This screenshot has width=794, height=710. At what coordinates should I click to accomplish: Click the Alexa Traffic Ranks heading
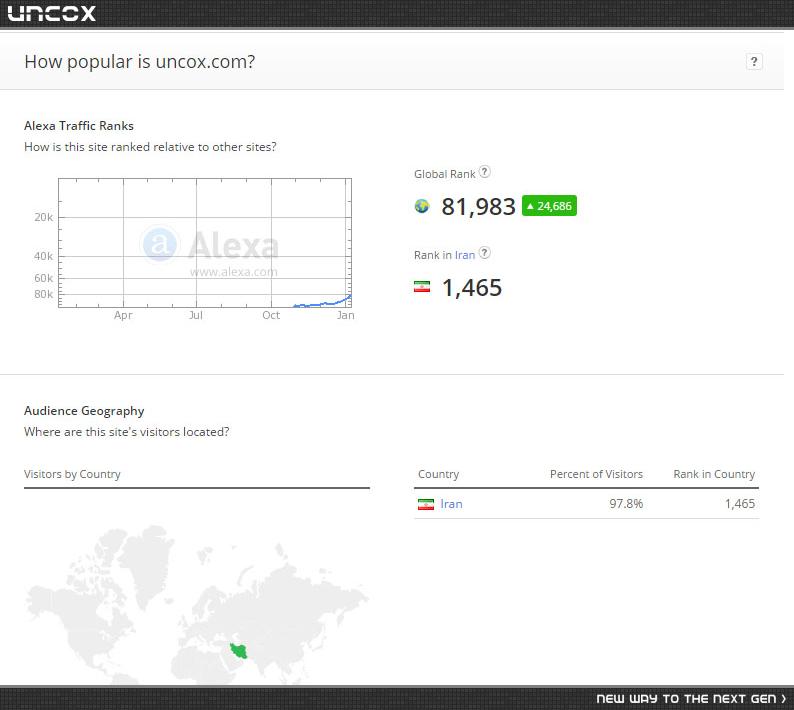tap(79, 126)
